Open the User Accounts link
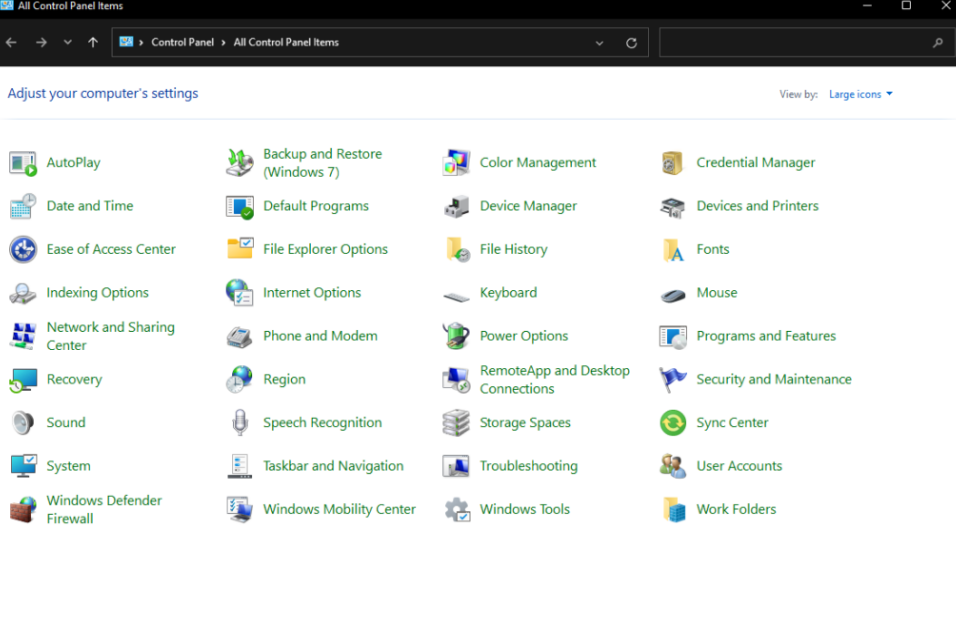The height and width of the screenshot is (627, 956). click(x=739, y=466)
